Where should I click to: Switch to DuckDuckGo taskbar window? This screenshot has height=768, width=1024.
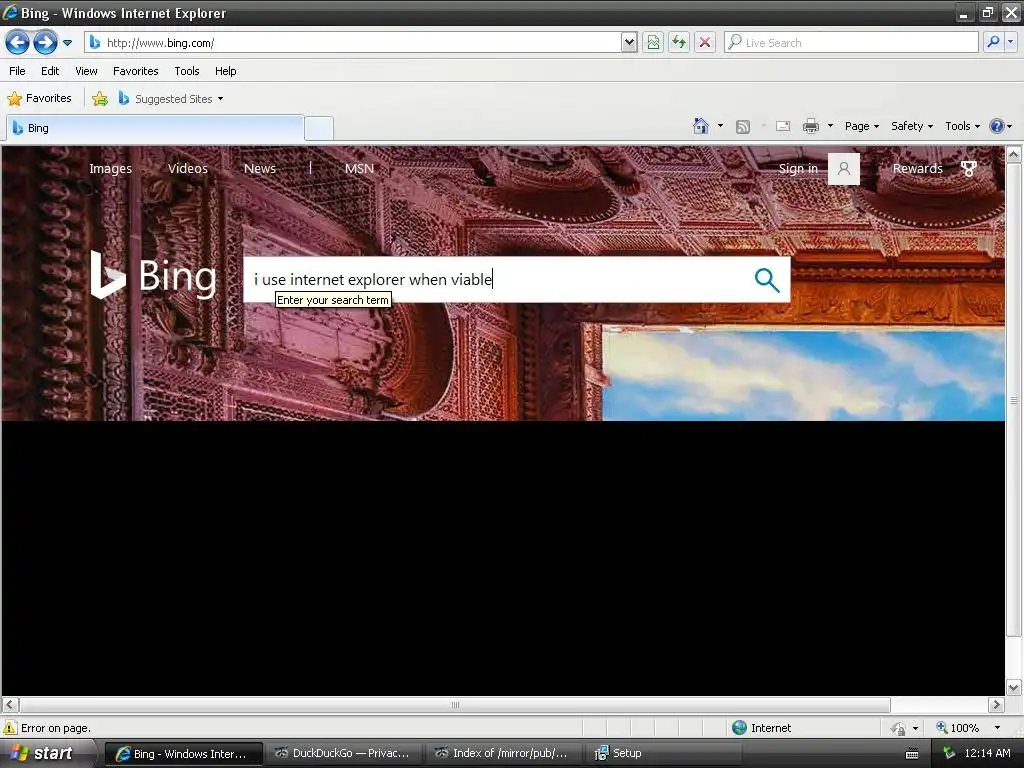pyautogui.click(x=343, y=754)
